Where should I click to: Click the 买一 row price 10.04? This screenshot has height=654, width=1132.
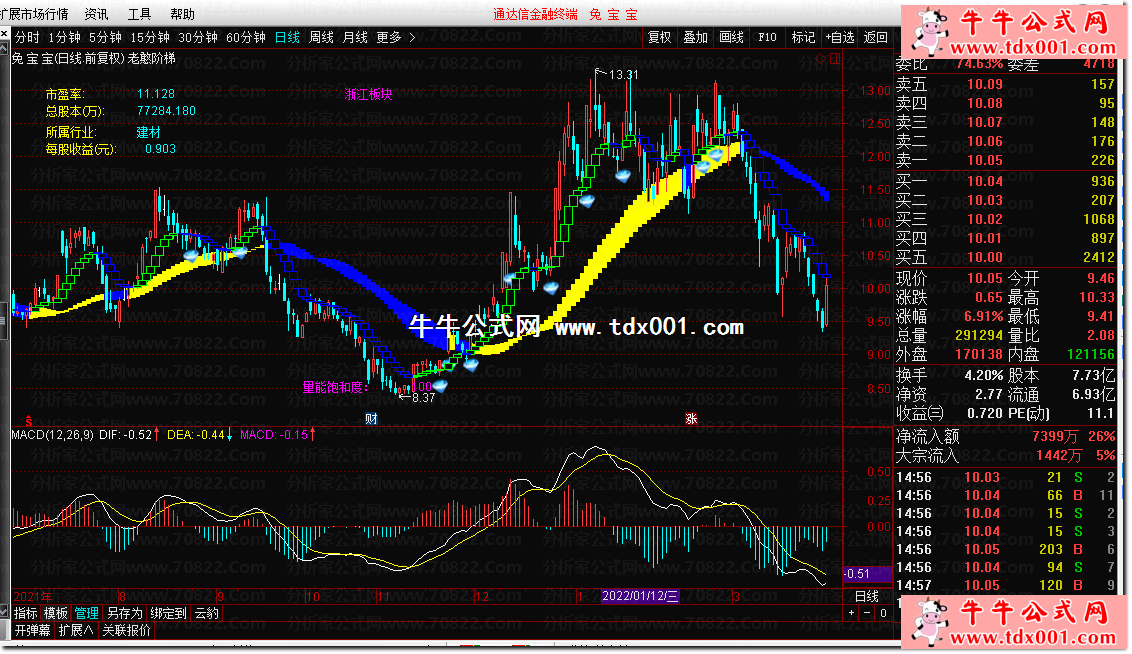pos(985,181)
